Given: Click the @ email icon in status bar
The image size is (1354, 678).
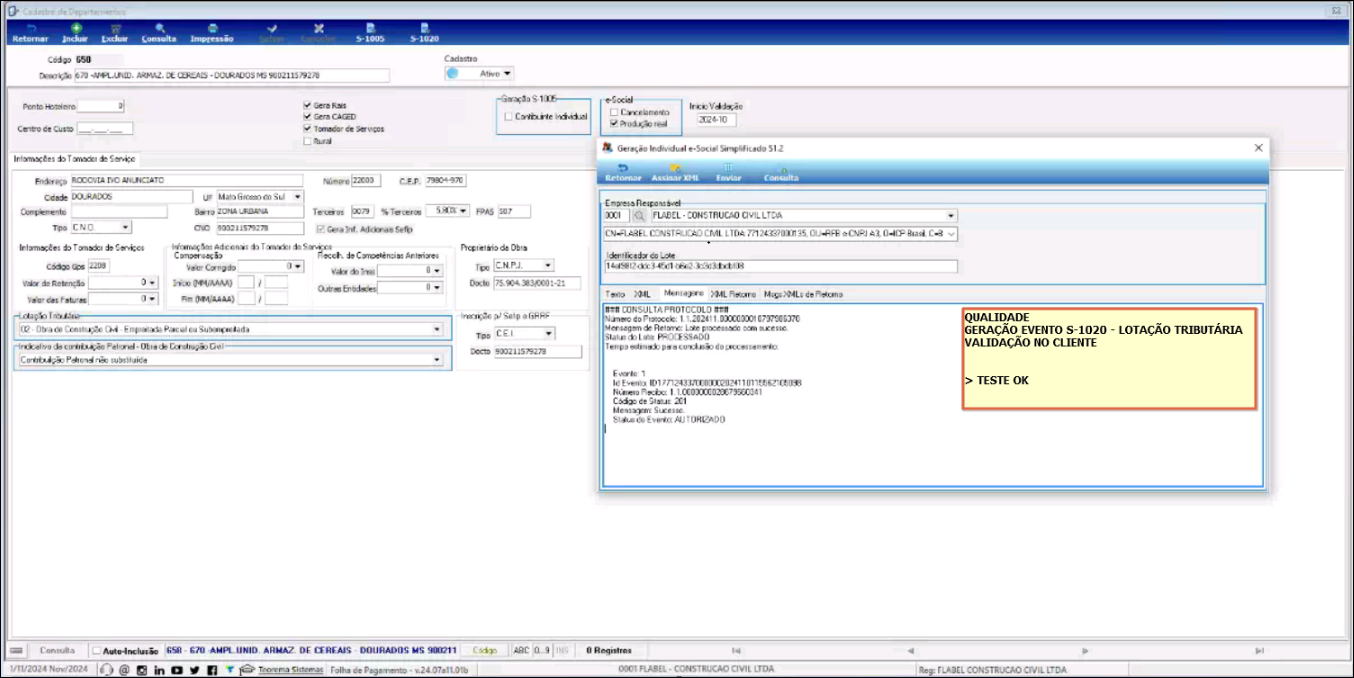Looking at the screenshot, I should pyautogui.click(x=124, y=670).
